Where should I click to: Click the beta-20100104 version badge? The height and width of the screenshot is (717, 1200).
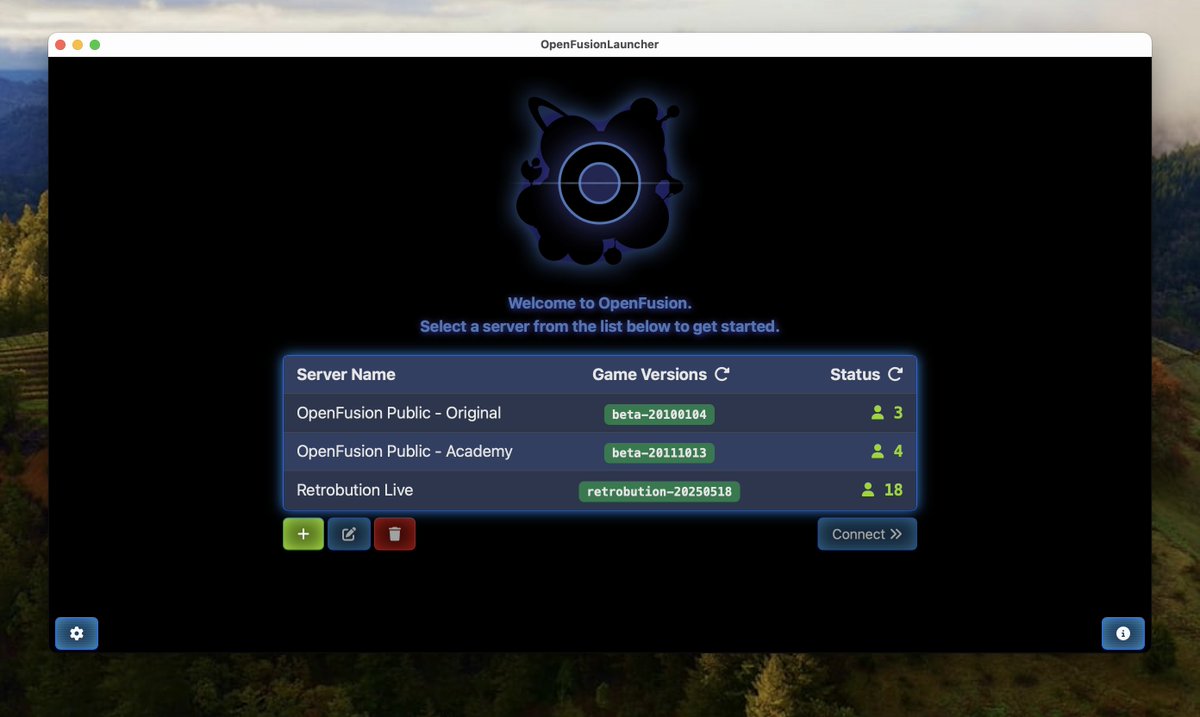coord(658,414)
